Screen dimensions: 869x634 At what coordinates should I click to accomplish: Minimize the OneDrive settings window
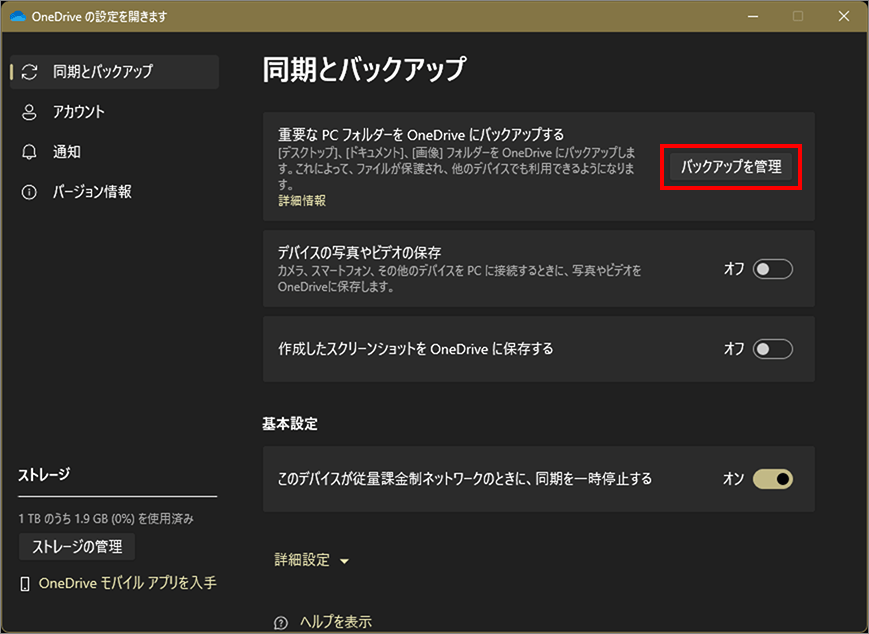coord(753,17)
